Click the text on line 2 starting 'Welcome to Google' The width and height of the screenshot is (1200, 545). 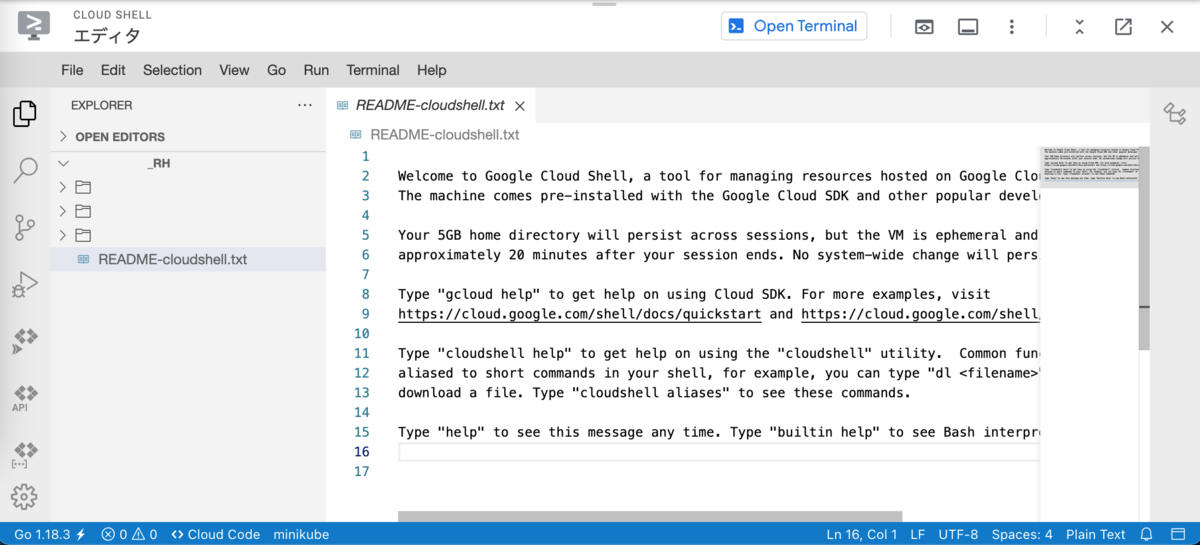[718, 176]
